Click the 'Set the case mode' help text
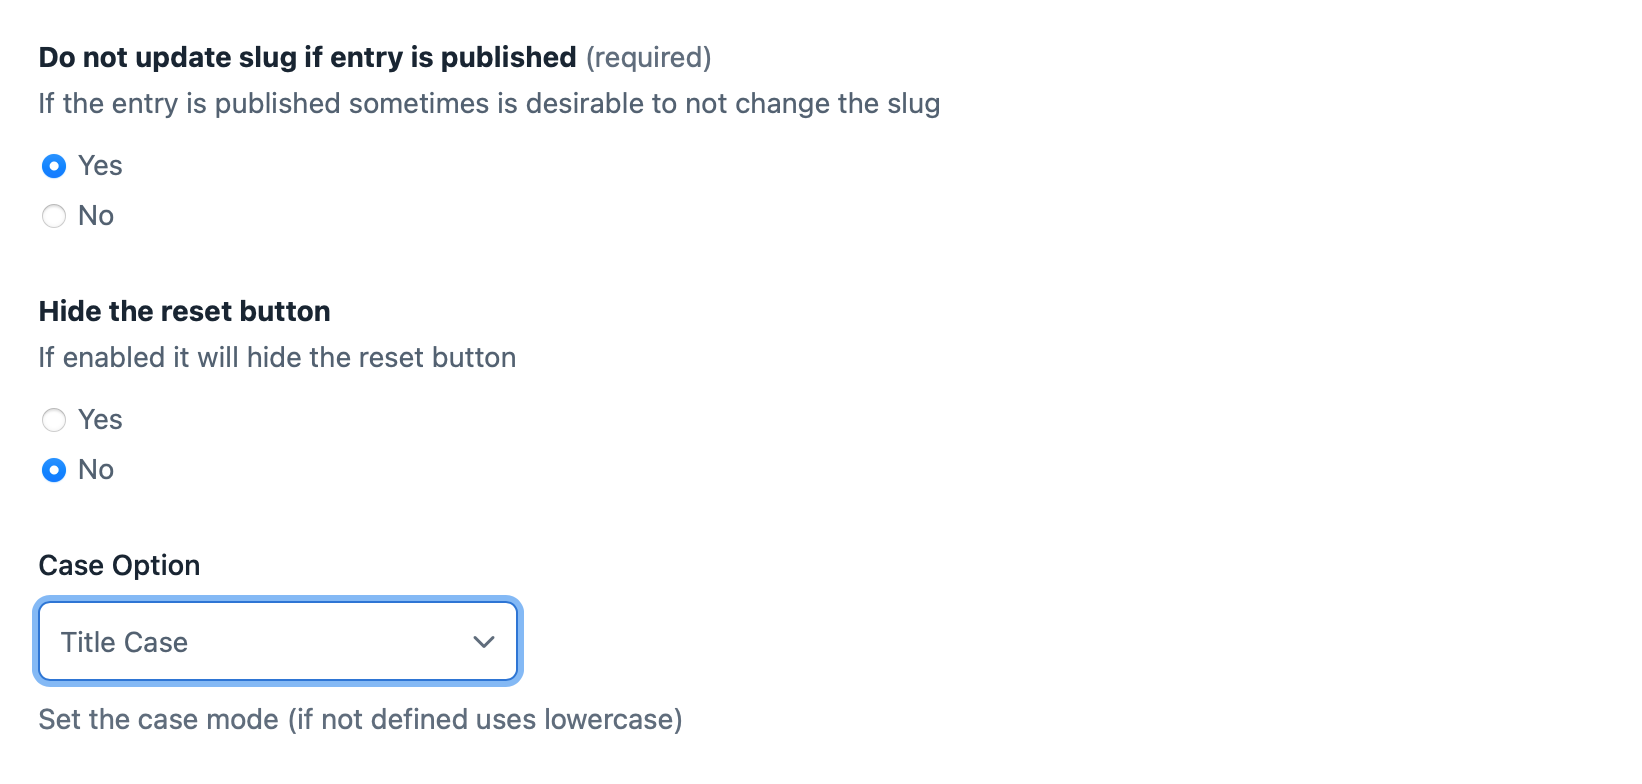This screenshot has width=1642, height=784. 158,720
